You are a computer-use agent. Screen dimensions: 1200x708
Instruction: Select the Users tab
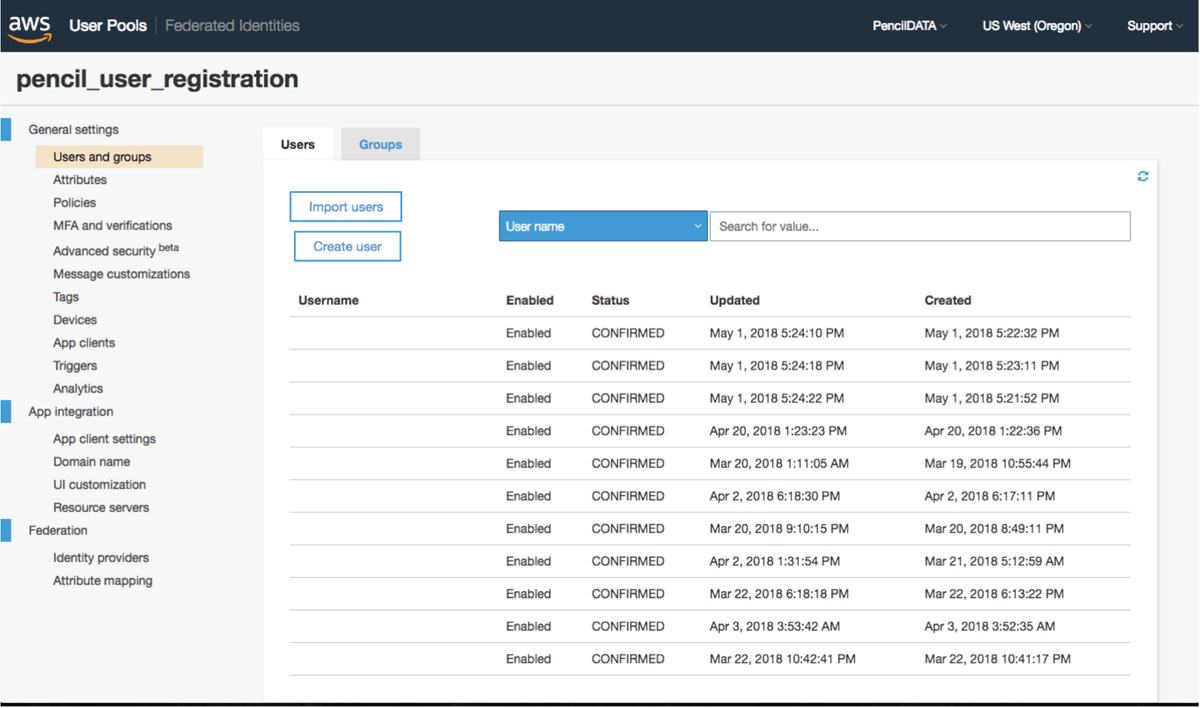[x=298, y=144]
